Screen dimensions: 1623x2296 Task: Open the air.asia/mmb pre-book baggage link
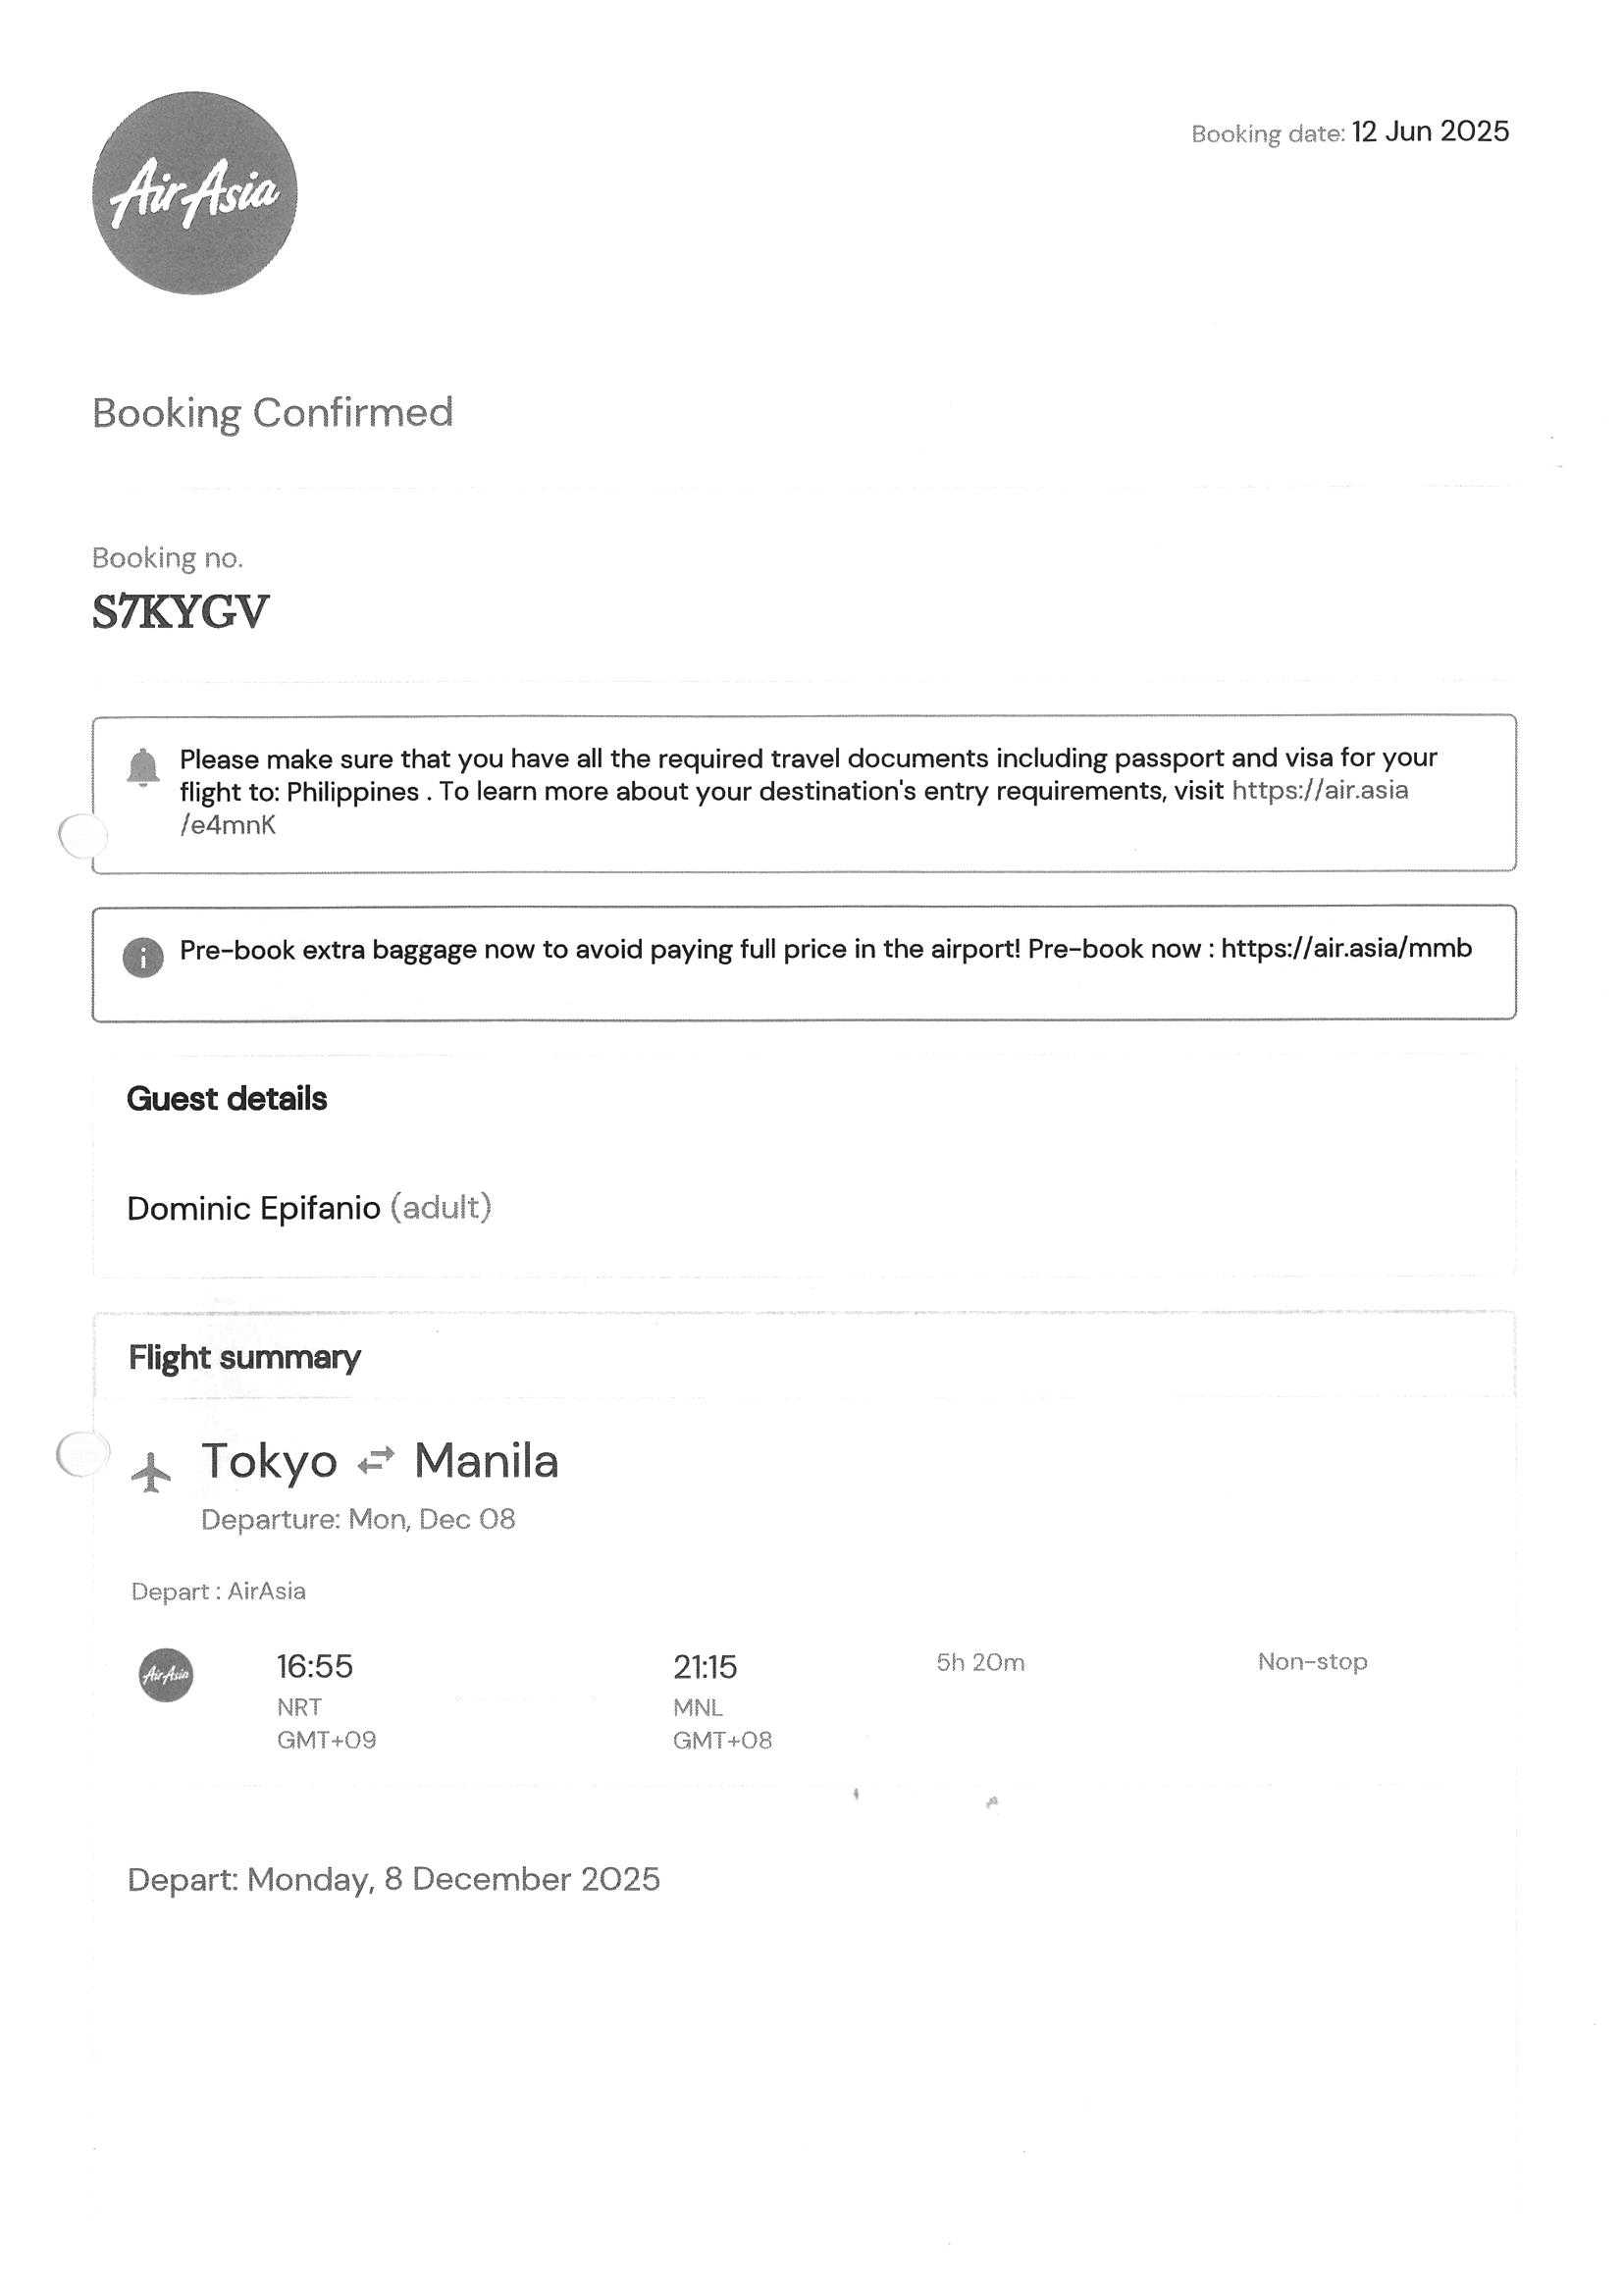tap(1345, 947)
